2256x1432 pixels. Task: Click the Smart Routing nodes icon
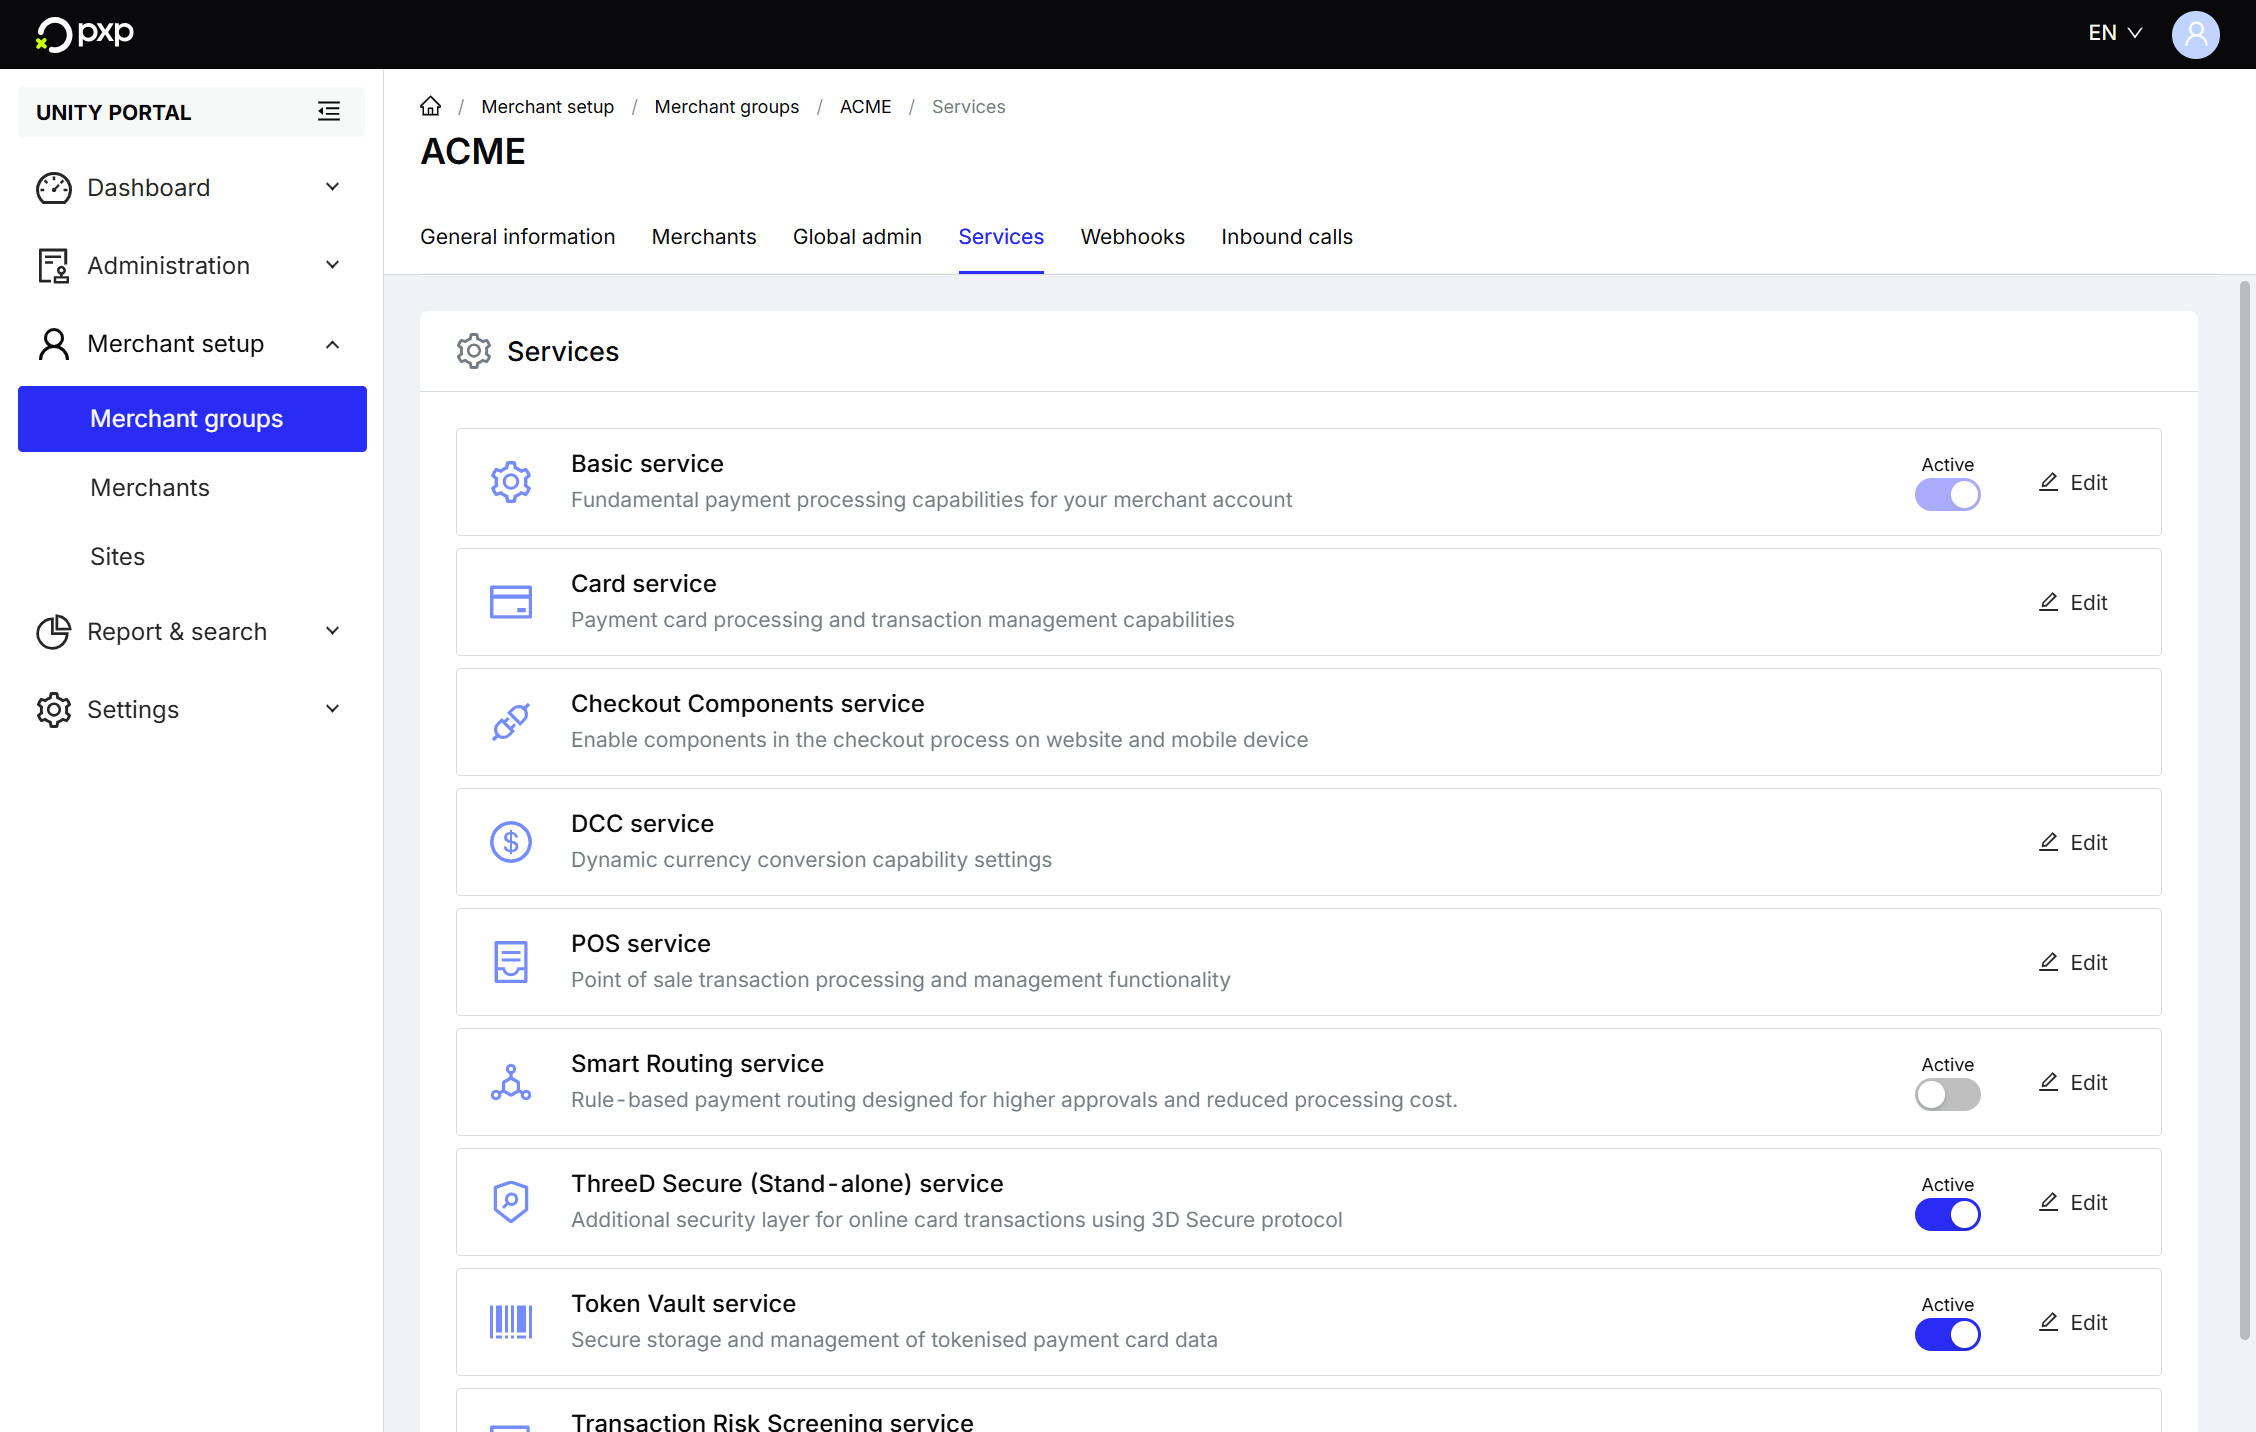pyautogui.click(x=511, y=1082)
